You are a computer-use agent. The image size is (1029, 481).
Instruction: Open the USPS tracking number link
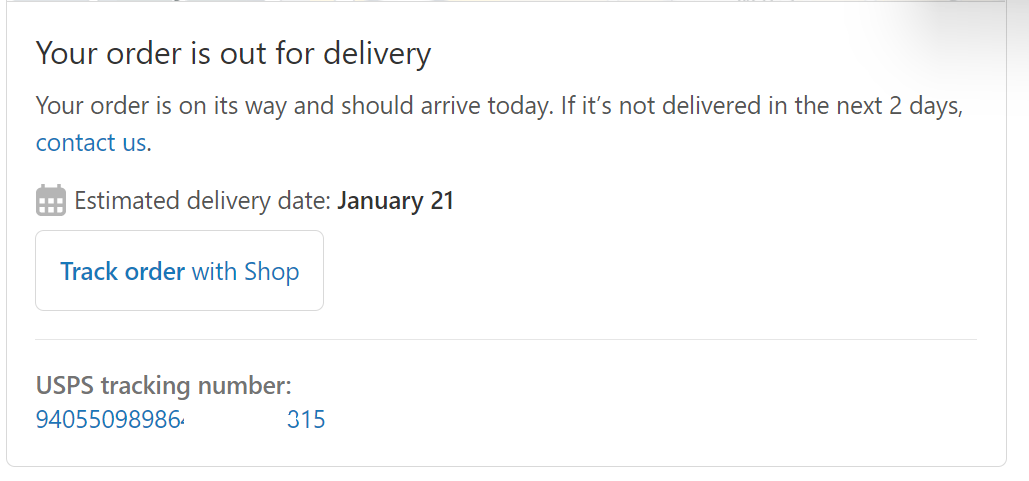180,419
